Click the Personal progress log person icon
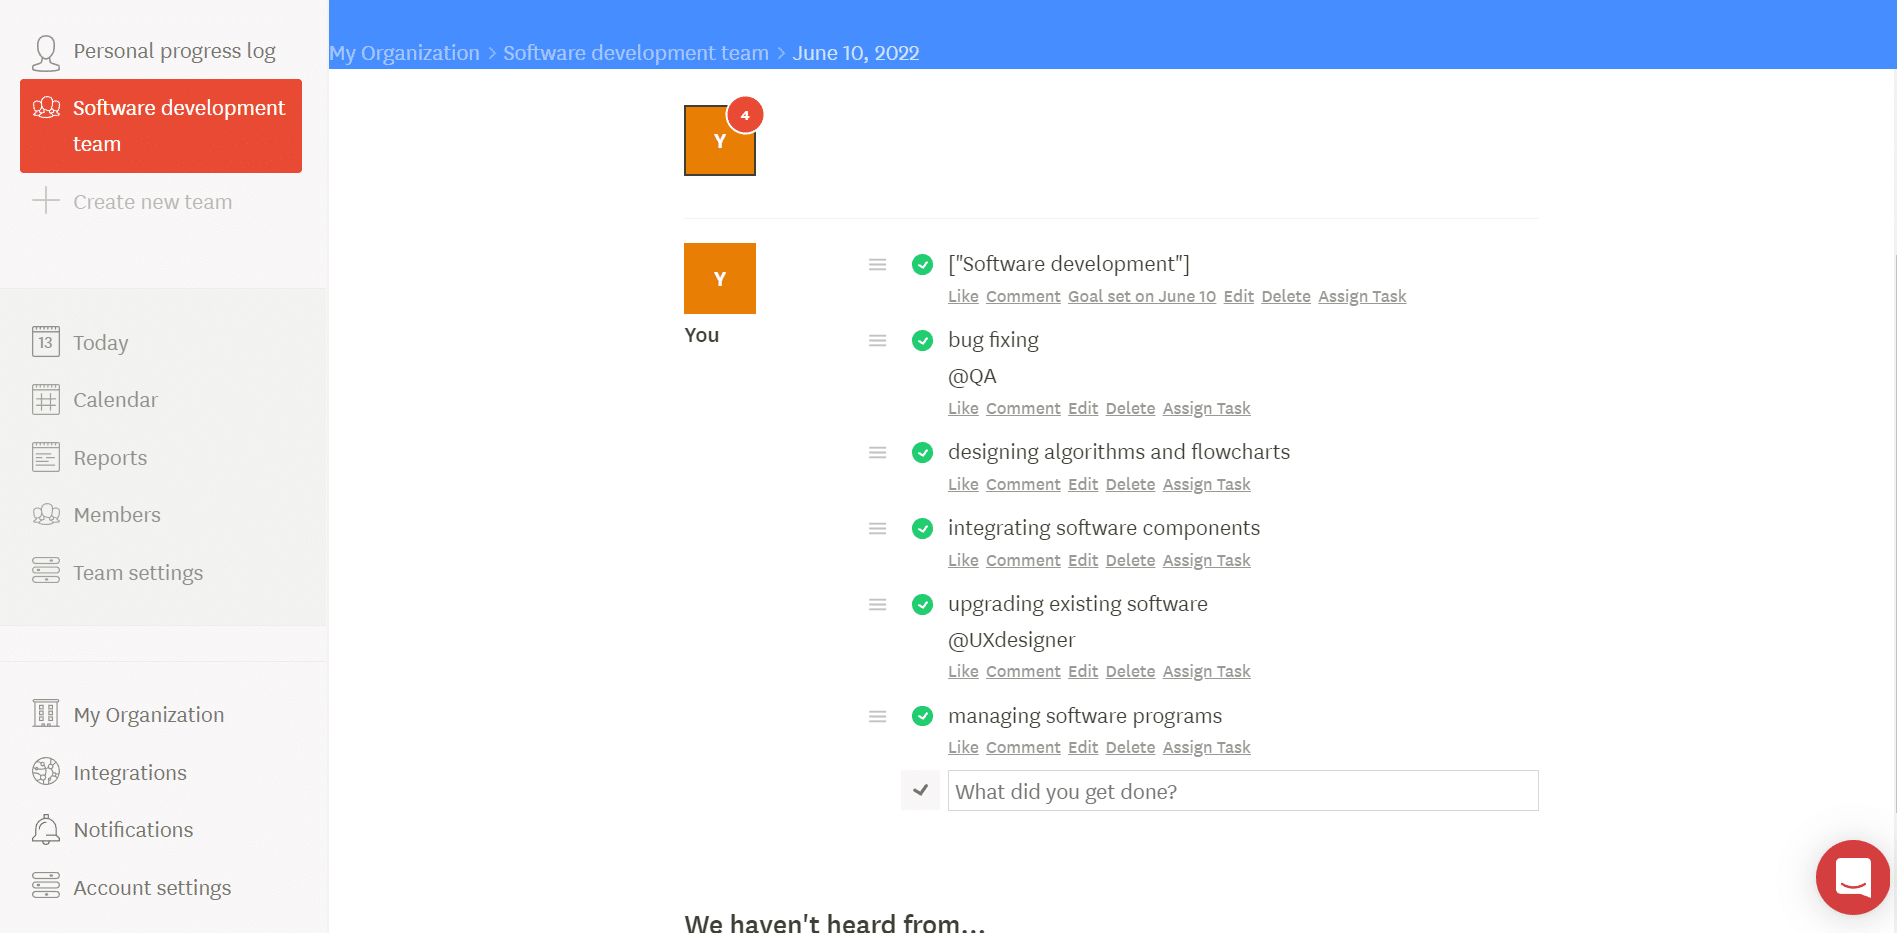The width and height of the screenshot is (1897, 933). pyautogui.click(x=45, y=50)
